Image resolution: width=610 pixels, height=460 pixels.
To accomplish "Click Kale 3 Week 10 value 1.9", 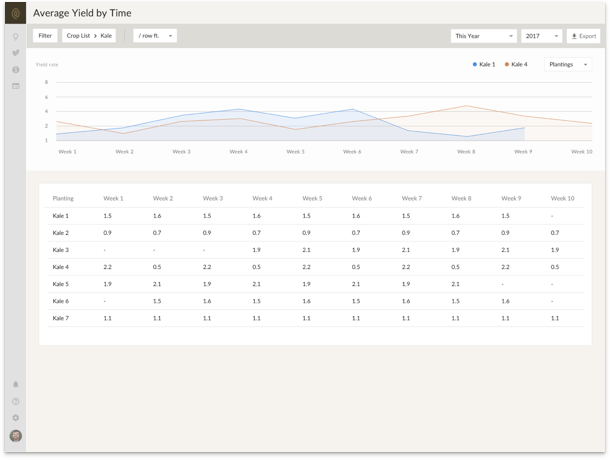I will [x=555, y=250].
